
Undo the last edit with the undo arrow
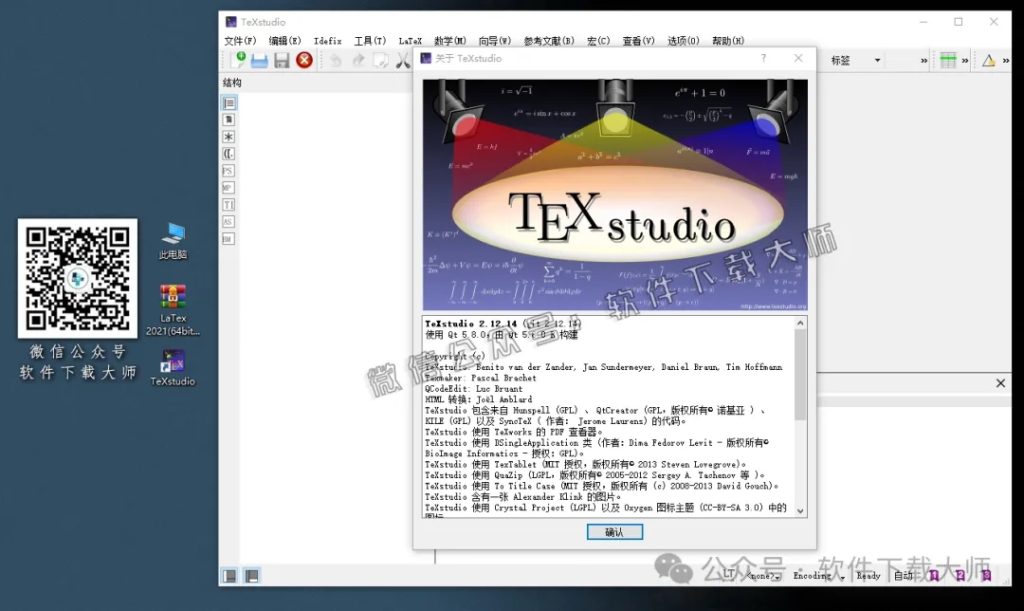coord(335,60)
